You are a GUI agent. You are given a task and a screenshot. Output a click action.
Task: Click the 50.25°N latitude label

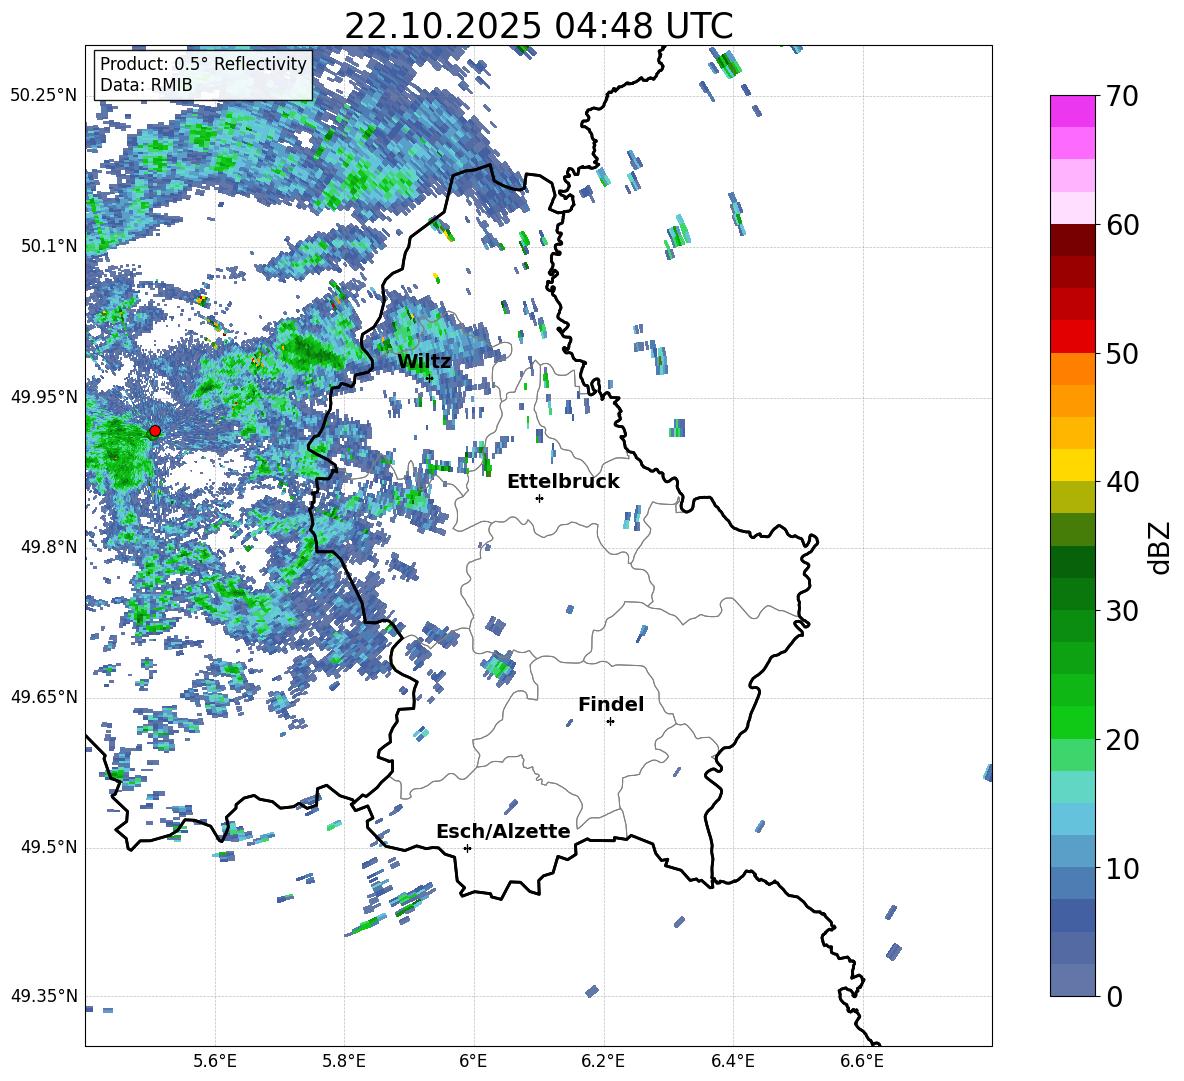coord(44,96)
